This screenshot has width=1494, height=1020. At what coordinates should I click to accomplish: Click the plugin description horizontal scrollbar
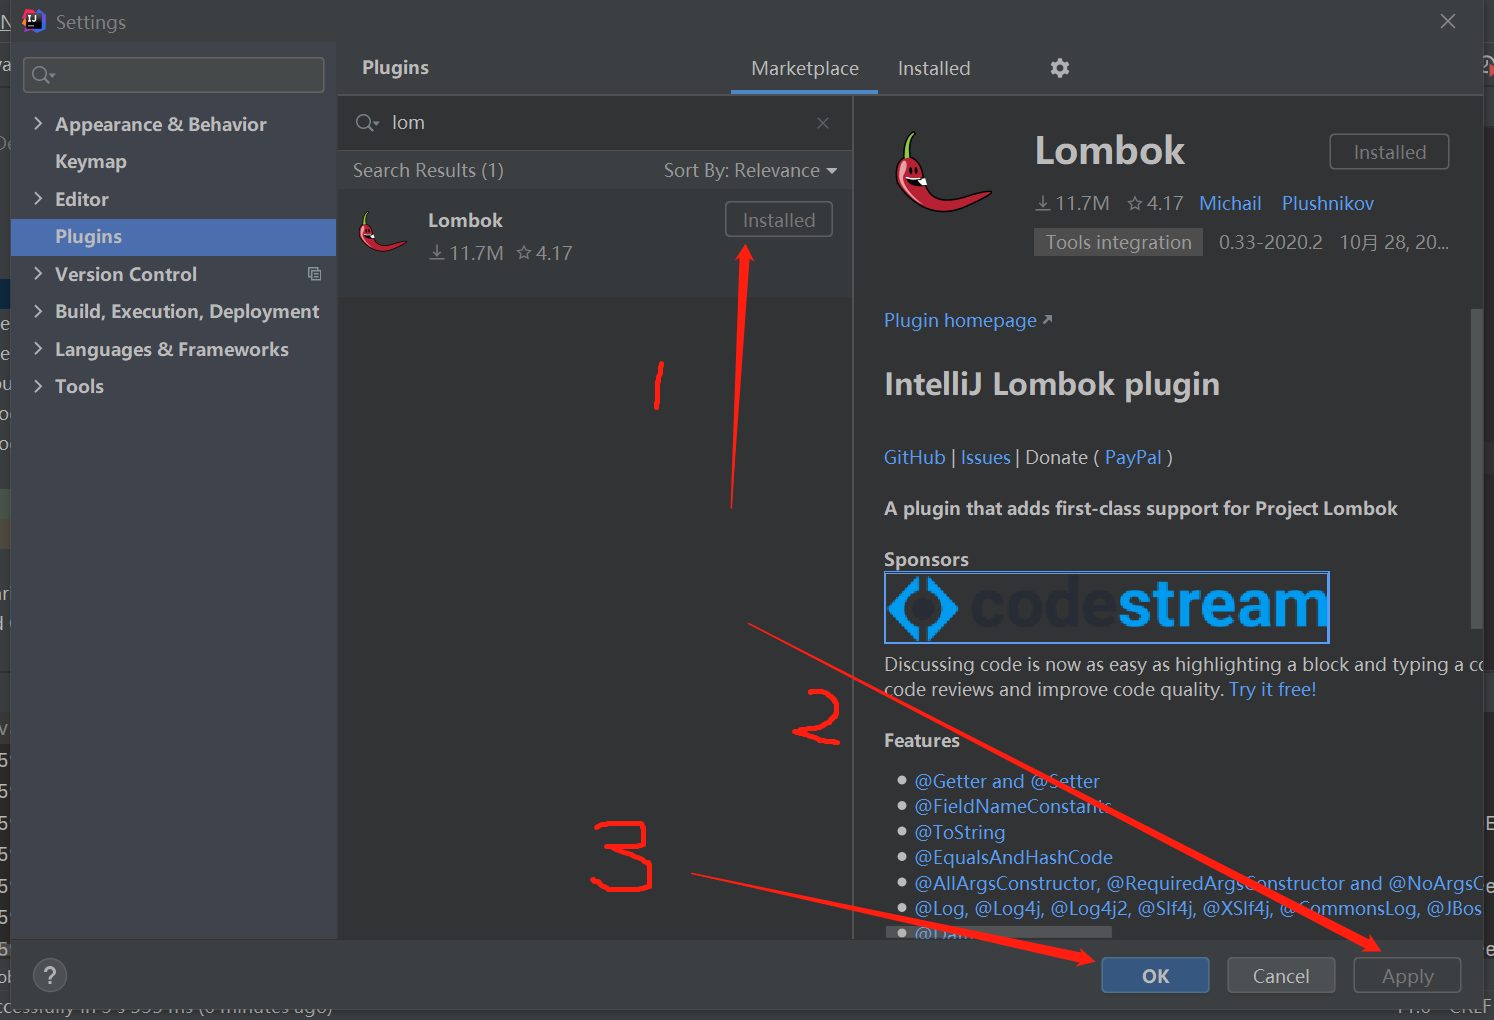[x=998, y=932]
